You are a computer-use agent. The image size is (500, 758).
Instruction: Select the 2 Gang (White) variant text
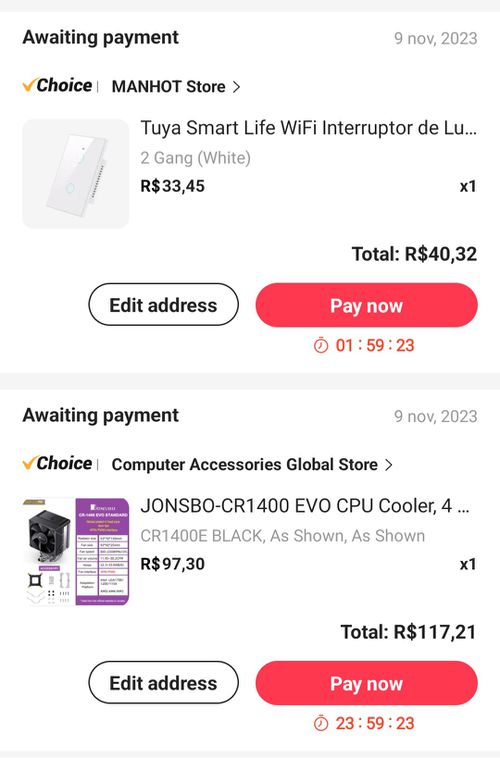[x=195, y=158]
